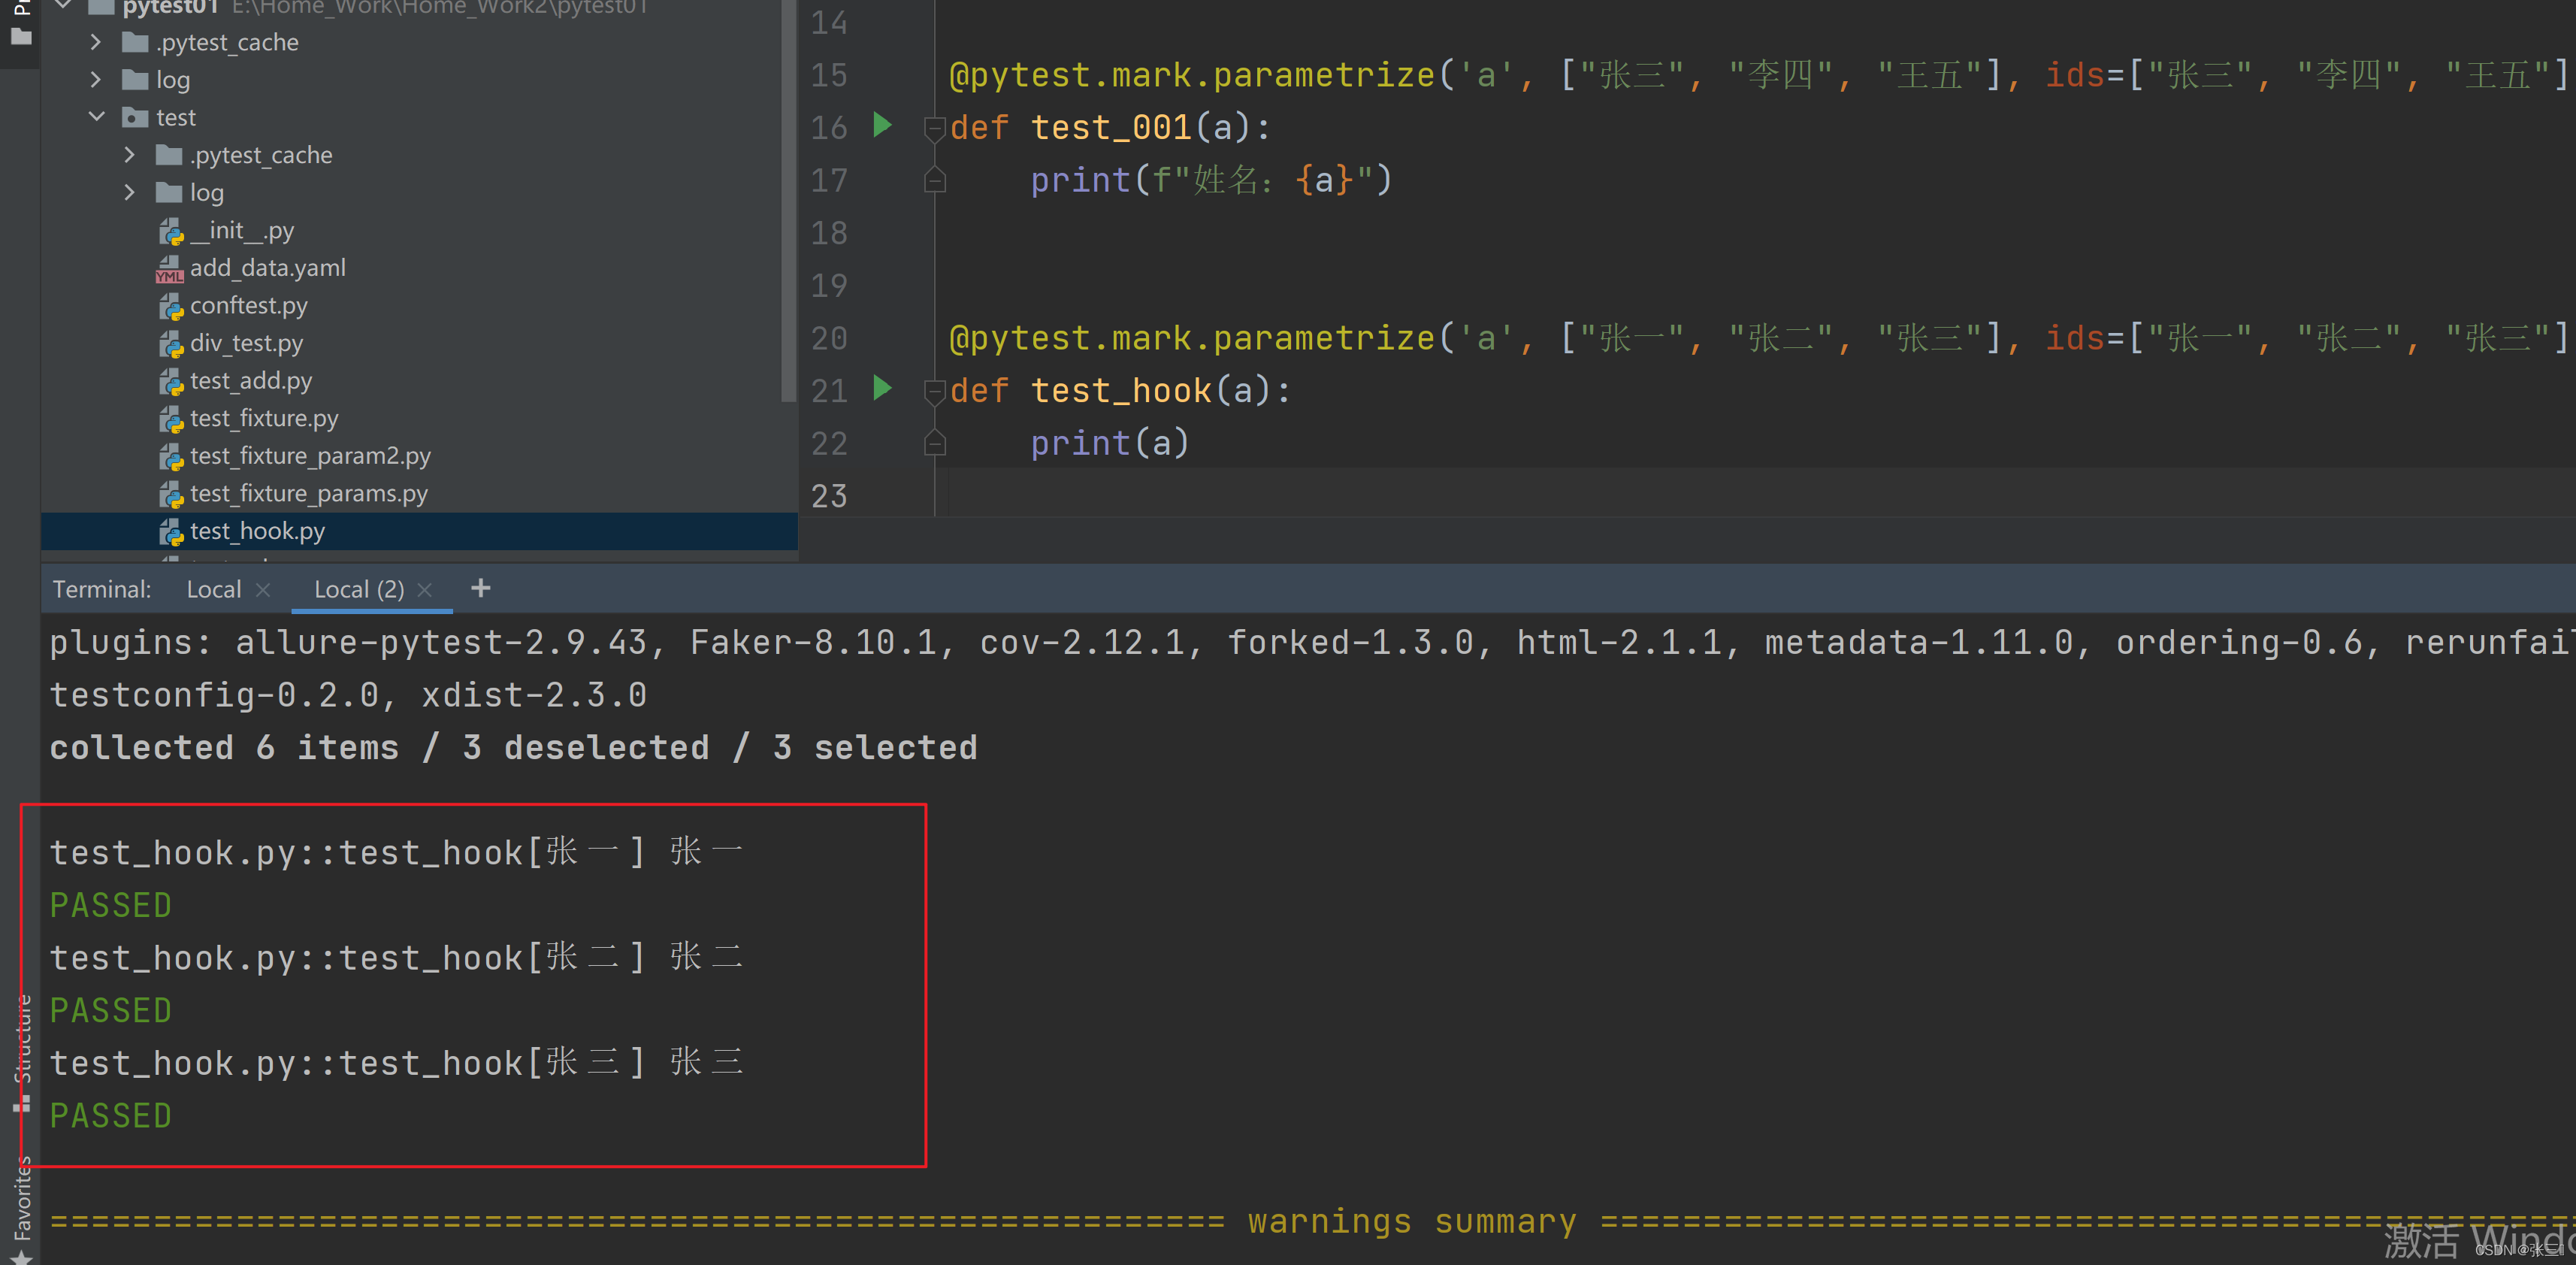This screenshot has height=1265, width=2576.
Task: Select the Local (2) terminal tab
Action: click(358, 590)
